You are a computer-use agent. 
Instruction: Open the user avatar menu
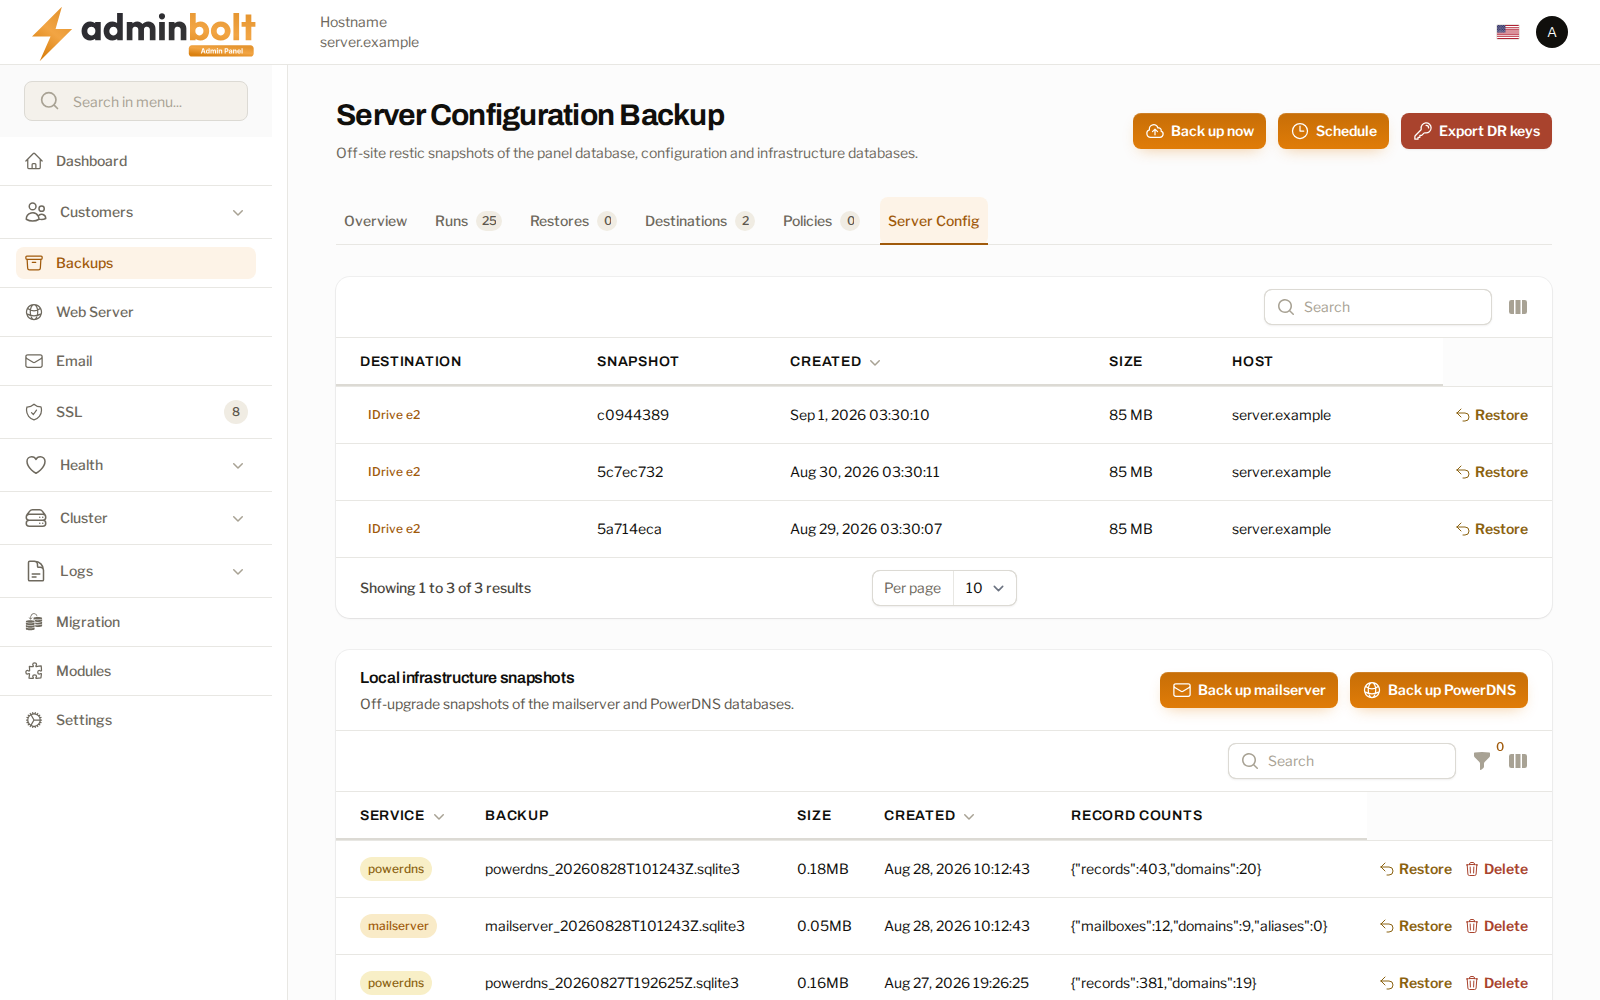pyautogui.click(x=1552, y=32)
